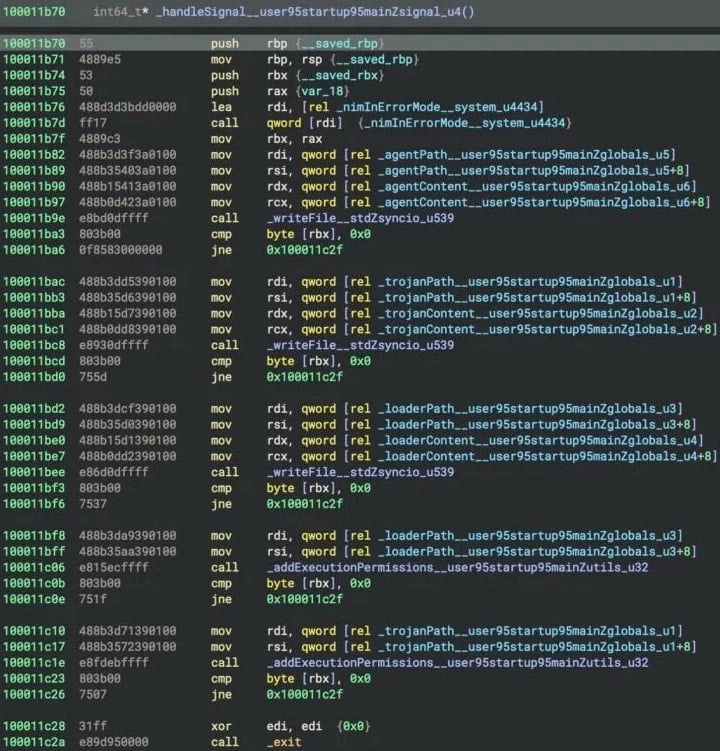Open _writeFile__stdZsyncio_u539 call target at 100011b9e
720x751 pixels.
(x=360, y=218)
